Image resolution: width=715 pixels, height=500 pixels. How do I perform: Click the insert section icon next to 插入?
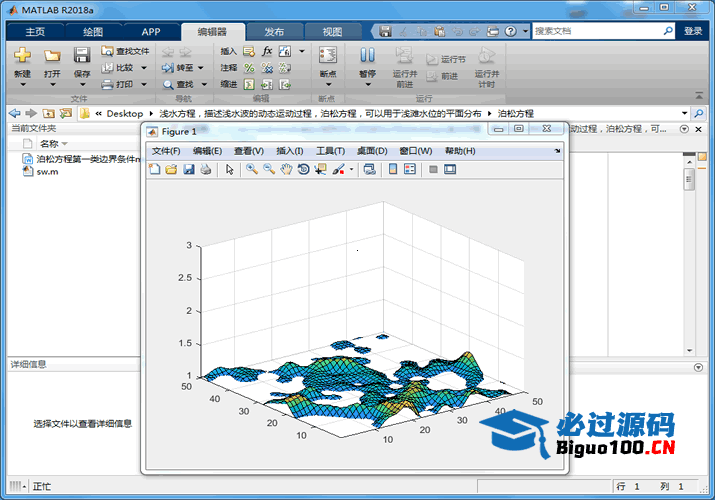pyautogui.click(x=249, y=51)
